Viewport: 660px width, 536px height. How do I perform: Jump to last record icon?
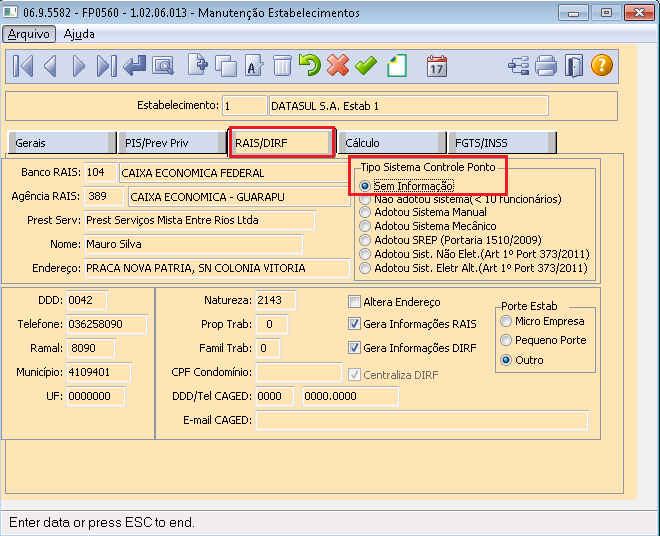tap(106, 66)
